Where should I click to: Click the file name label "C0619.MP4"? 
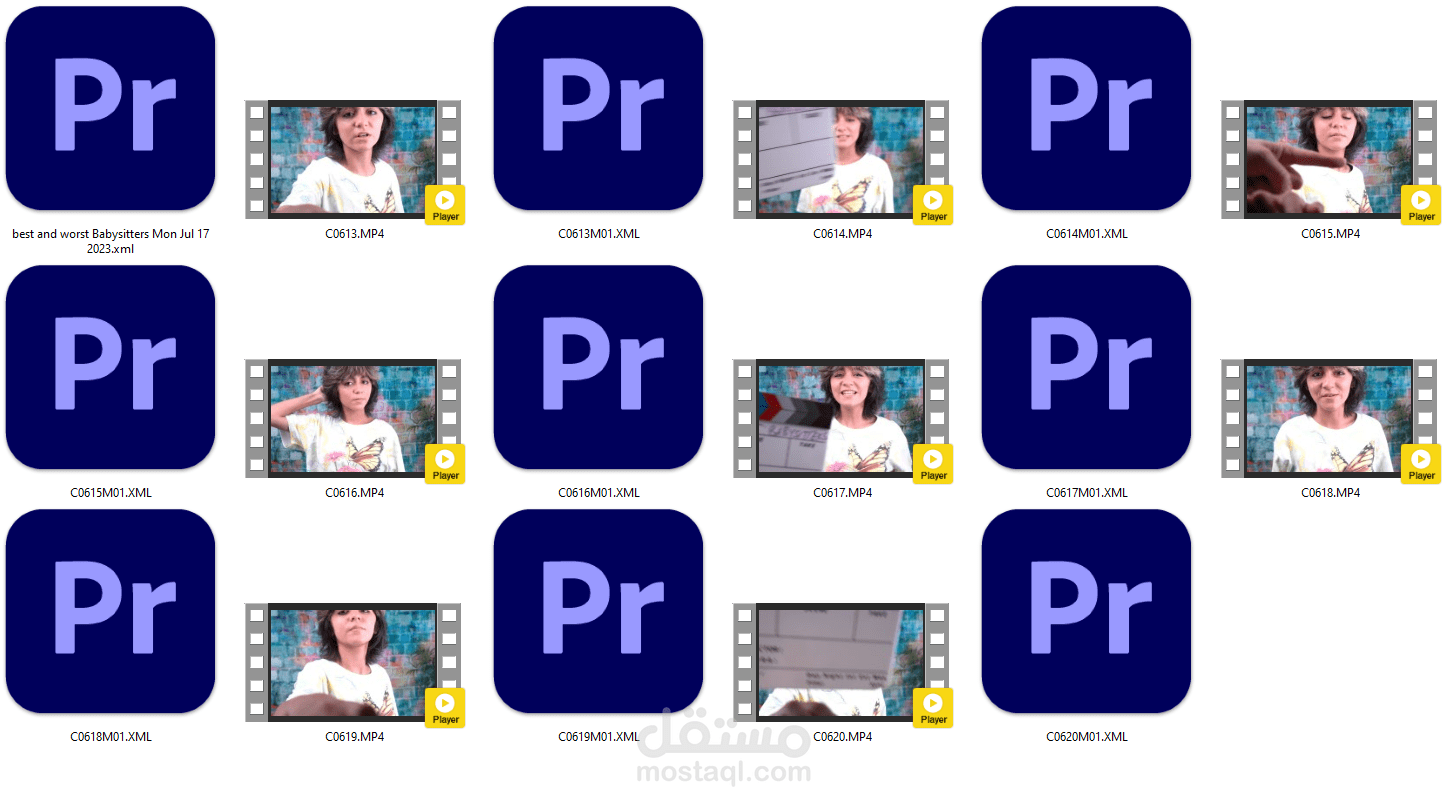coord(355,737)
